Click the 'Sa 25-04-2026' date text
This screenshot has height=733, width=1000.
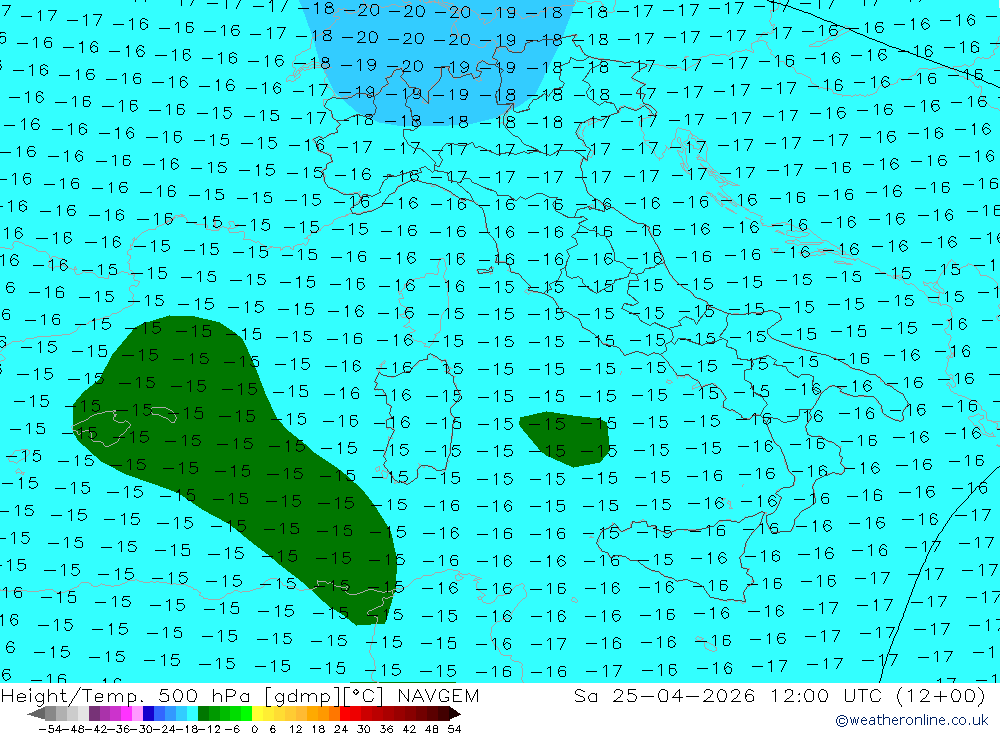point(664,695)
